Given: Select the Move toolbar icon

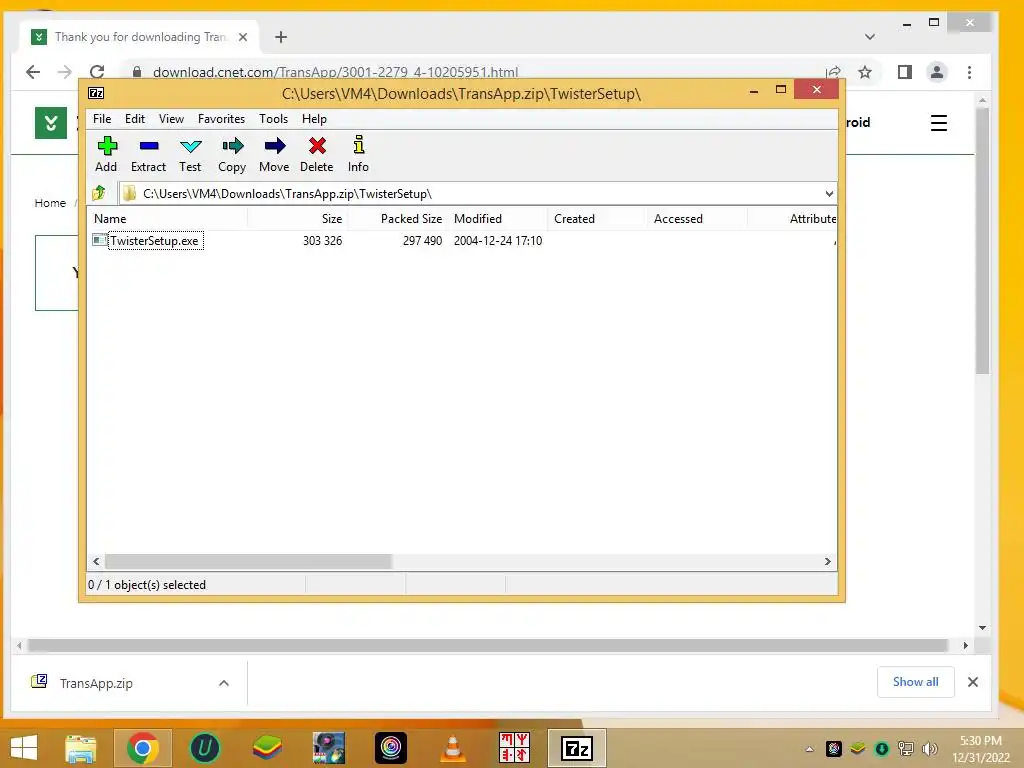Looking at the screenshot, I should (x=274, y=154).
